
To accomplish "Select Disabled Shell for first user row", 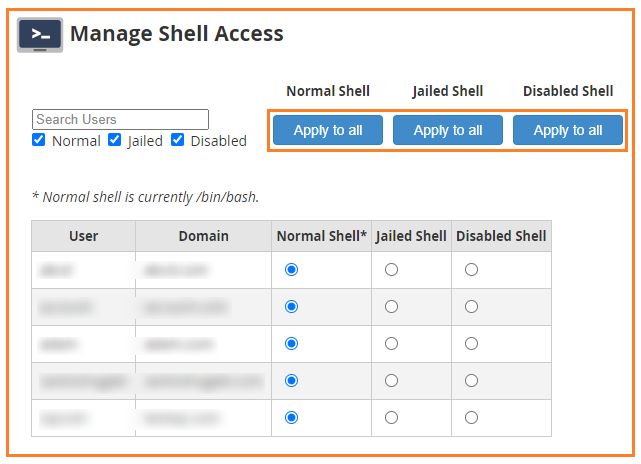I will pos(471,269).
